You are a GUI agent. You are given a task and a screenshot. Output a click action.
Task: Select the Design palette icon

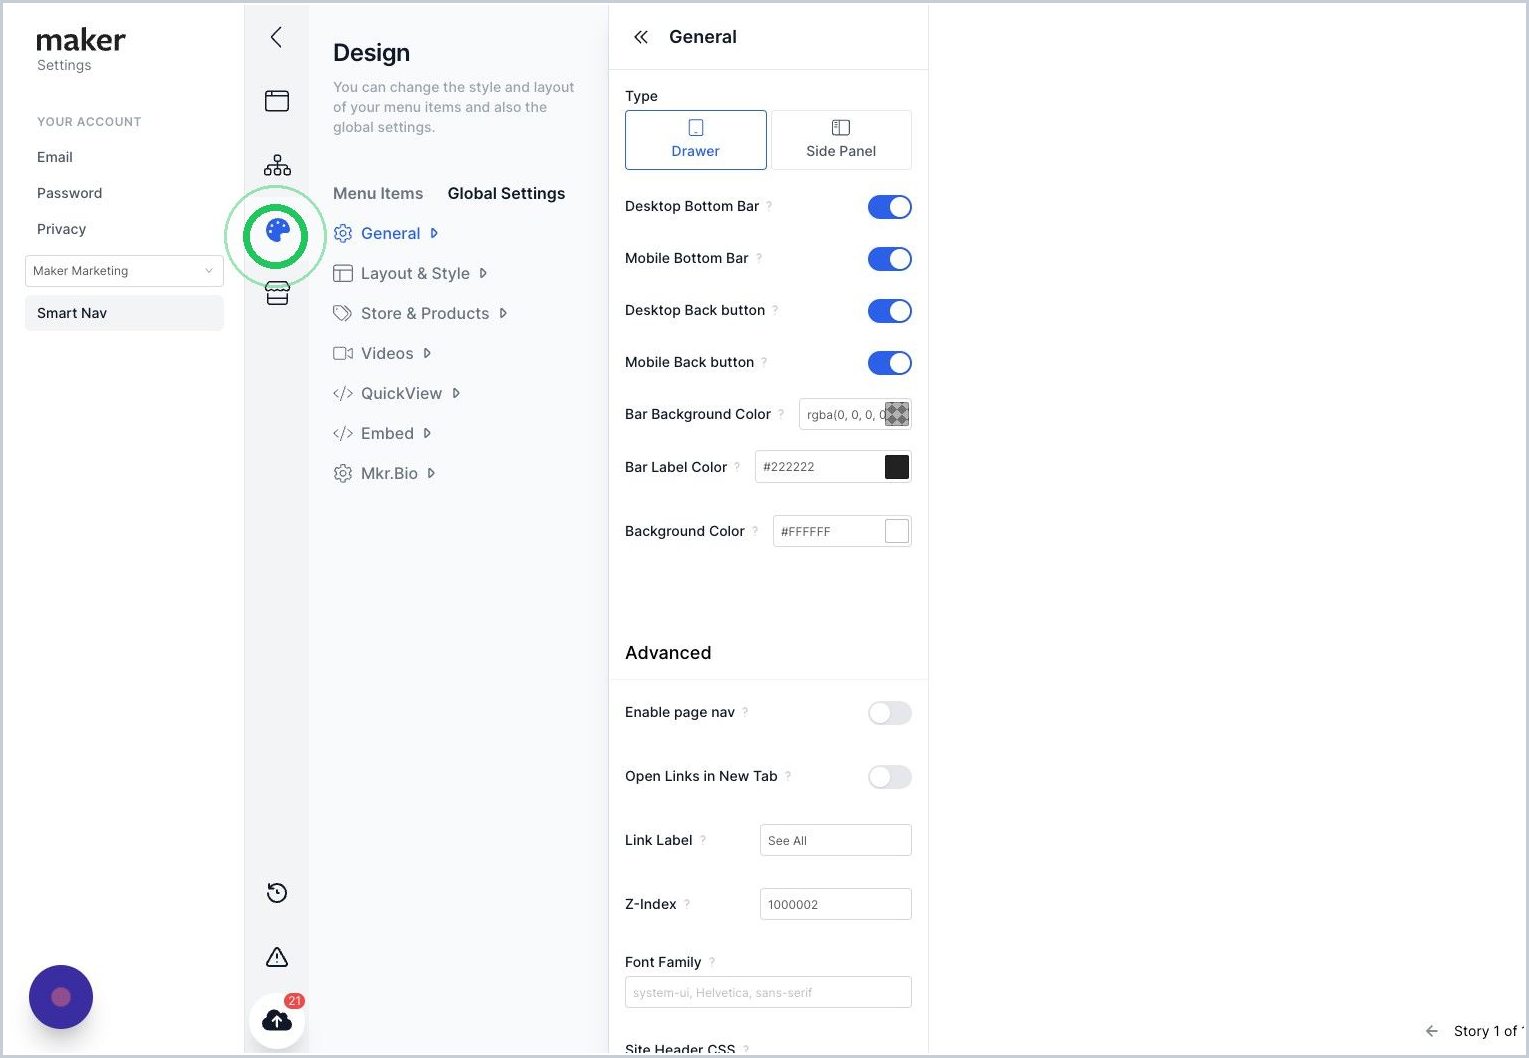277,231
